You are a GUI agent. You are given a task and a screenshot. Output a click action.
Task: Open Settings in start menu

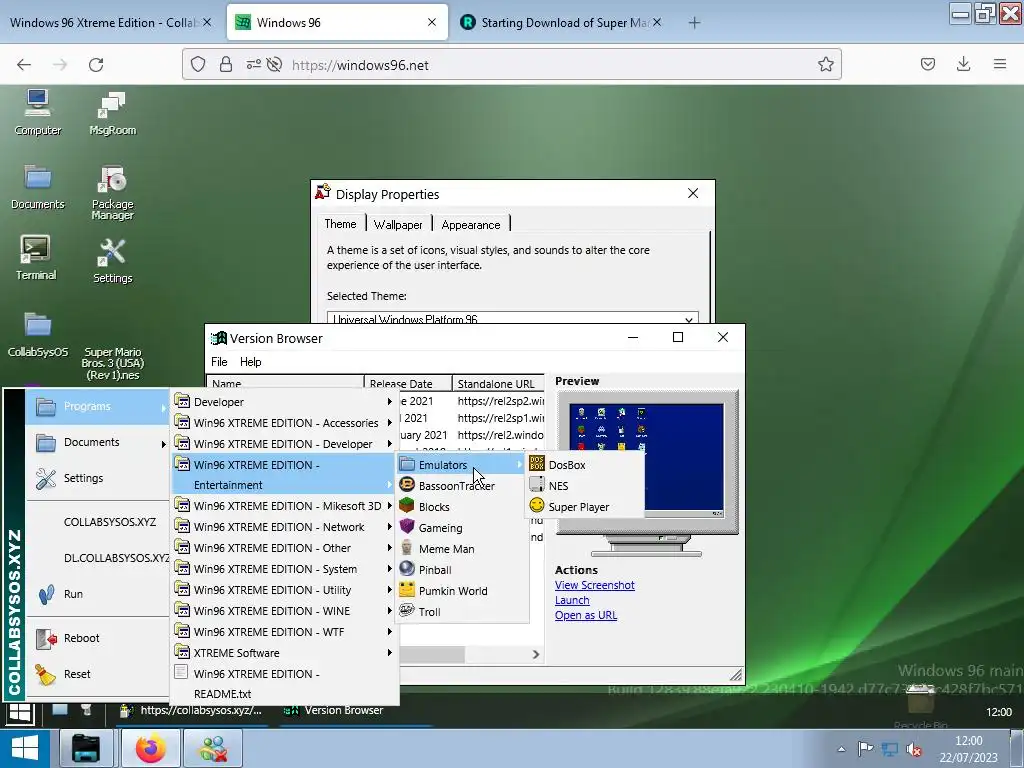[97, 478]
